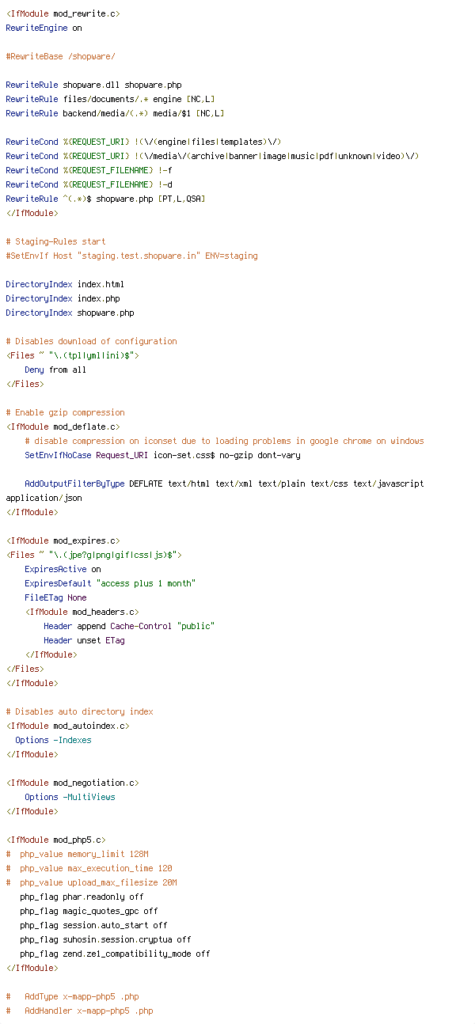Click the 'Options -MultiViews' directive
The width and height of the screenshot is (475, 1024).
click(70, 797)
